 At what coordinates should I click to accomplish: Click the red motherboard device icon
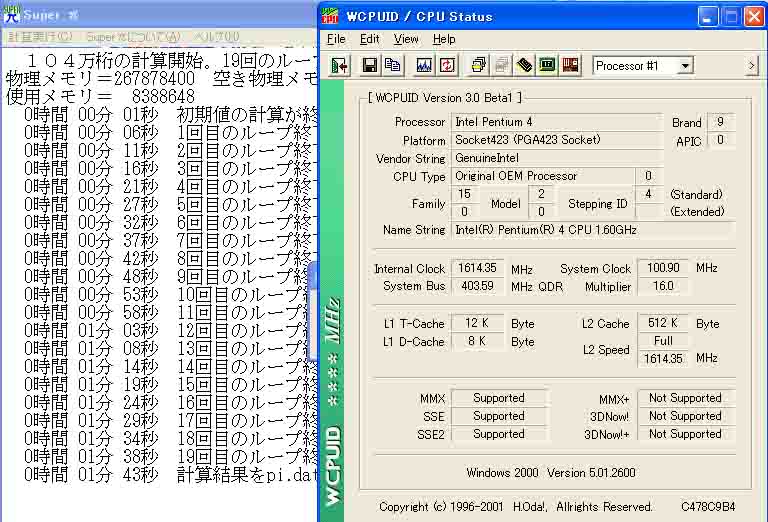[x=570, y=65]
